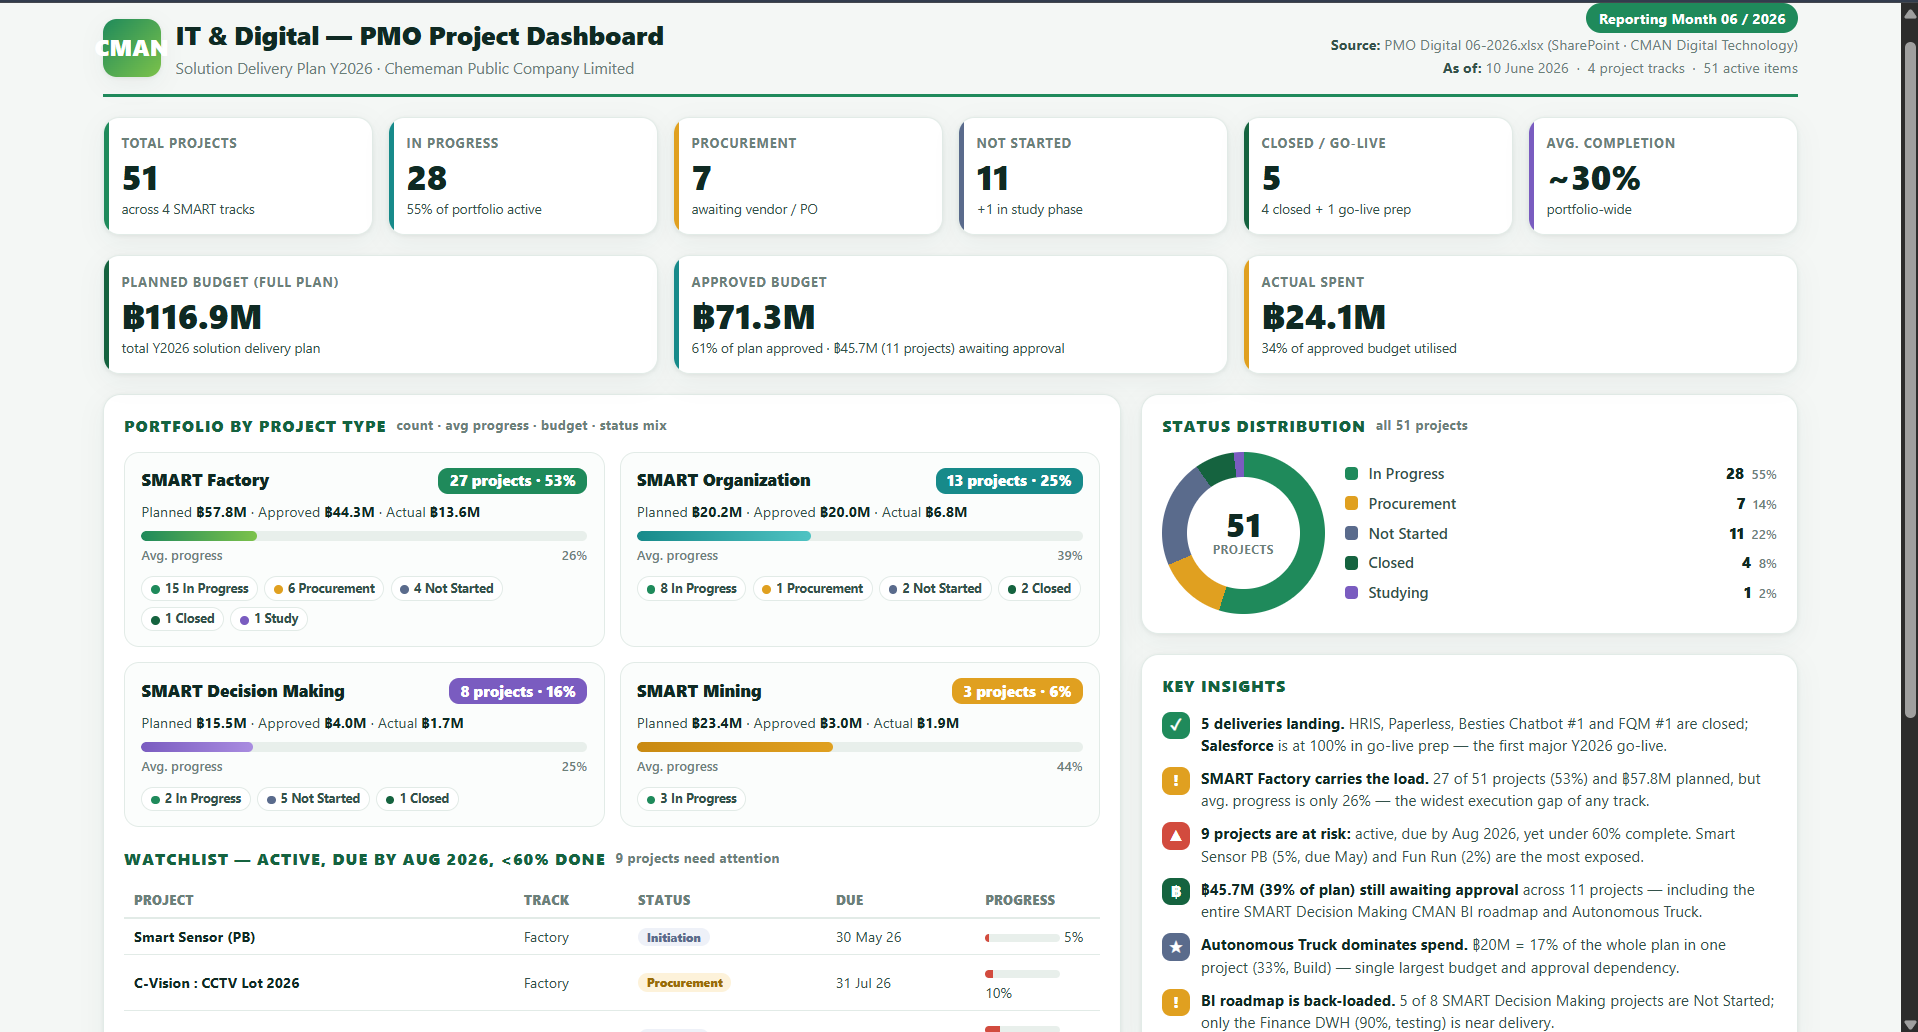Click the Studying legend swatch
1918x1032 pixels.
[x=1352, y=593]
